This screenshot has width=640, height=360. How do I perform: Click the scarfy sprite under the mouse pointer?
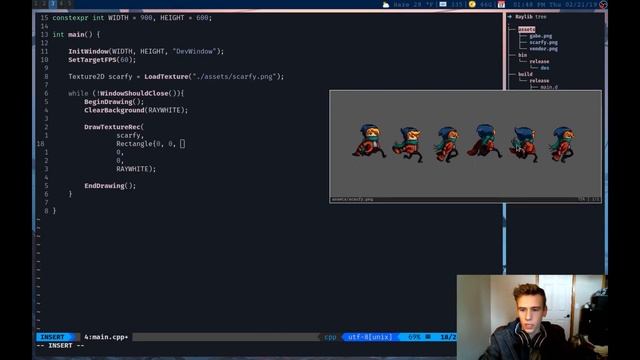(524, 144)
